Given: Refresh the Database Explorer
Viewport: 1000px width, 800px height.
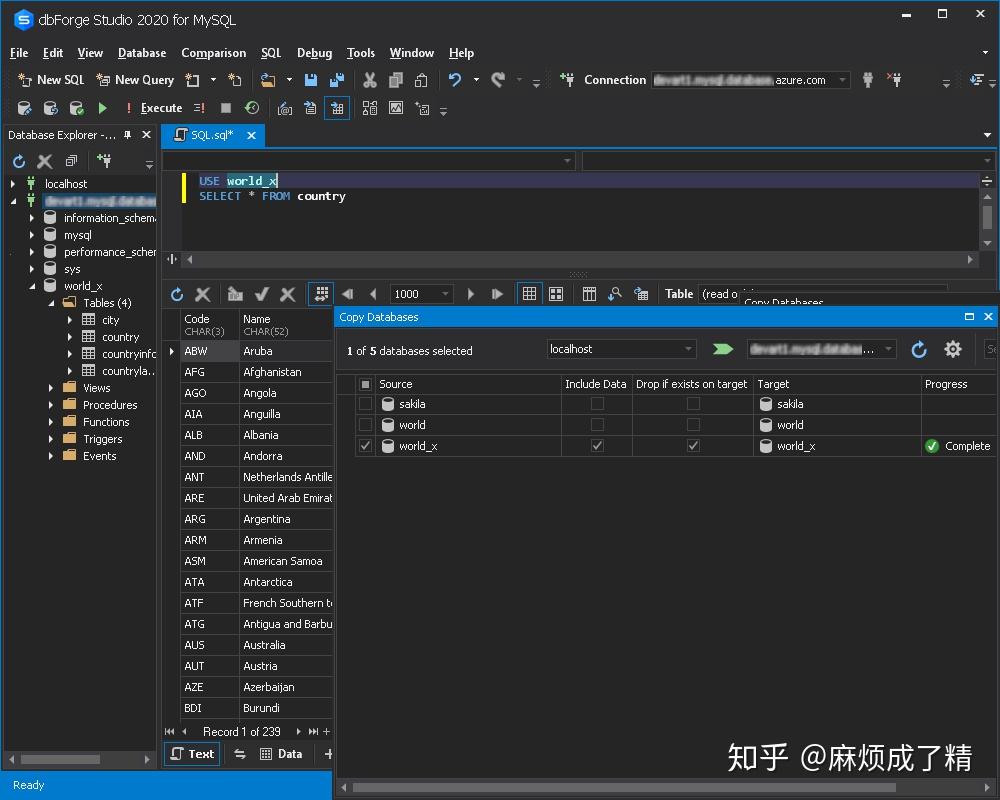Looking at the screenshot, I should 17,160.
